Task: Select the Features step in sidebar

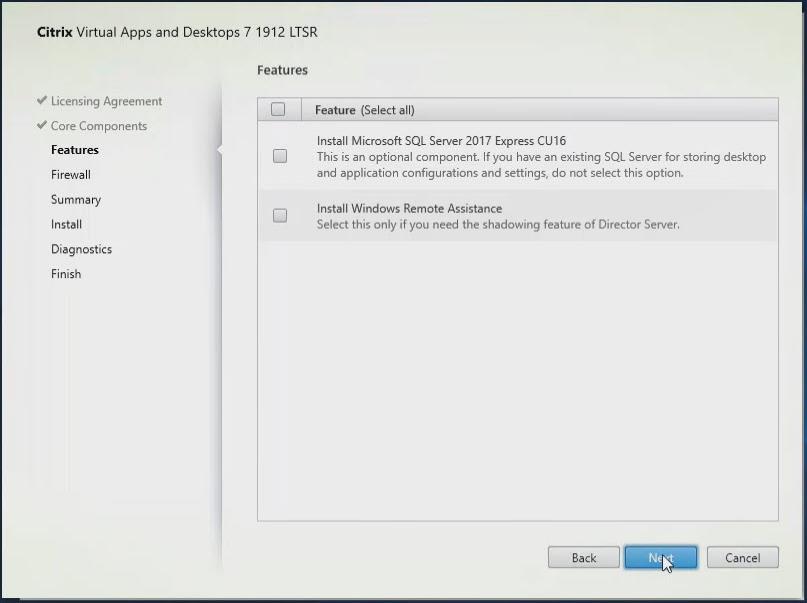Action: point(75,150)
